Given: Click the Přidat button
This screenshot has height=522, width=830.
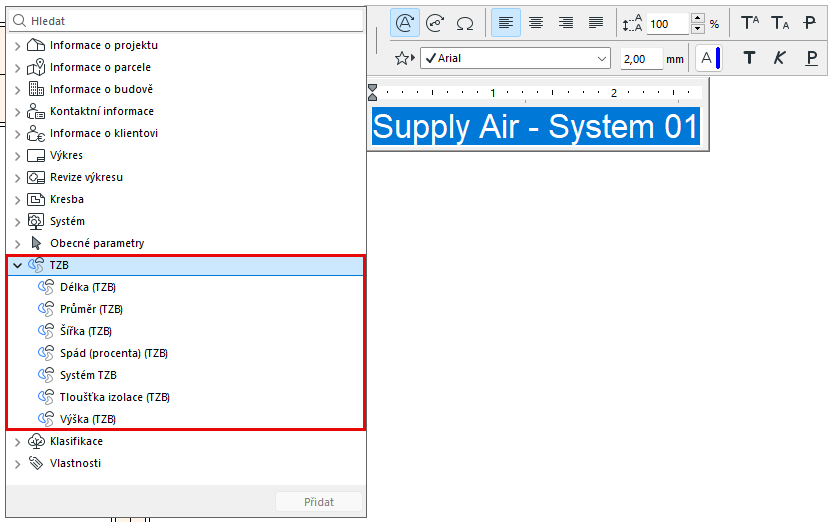Looking at the screenshot, I should click(x=319, y=502).
